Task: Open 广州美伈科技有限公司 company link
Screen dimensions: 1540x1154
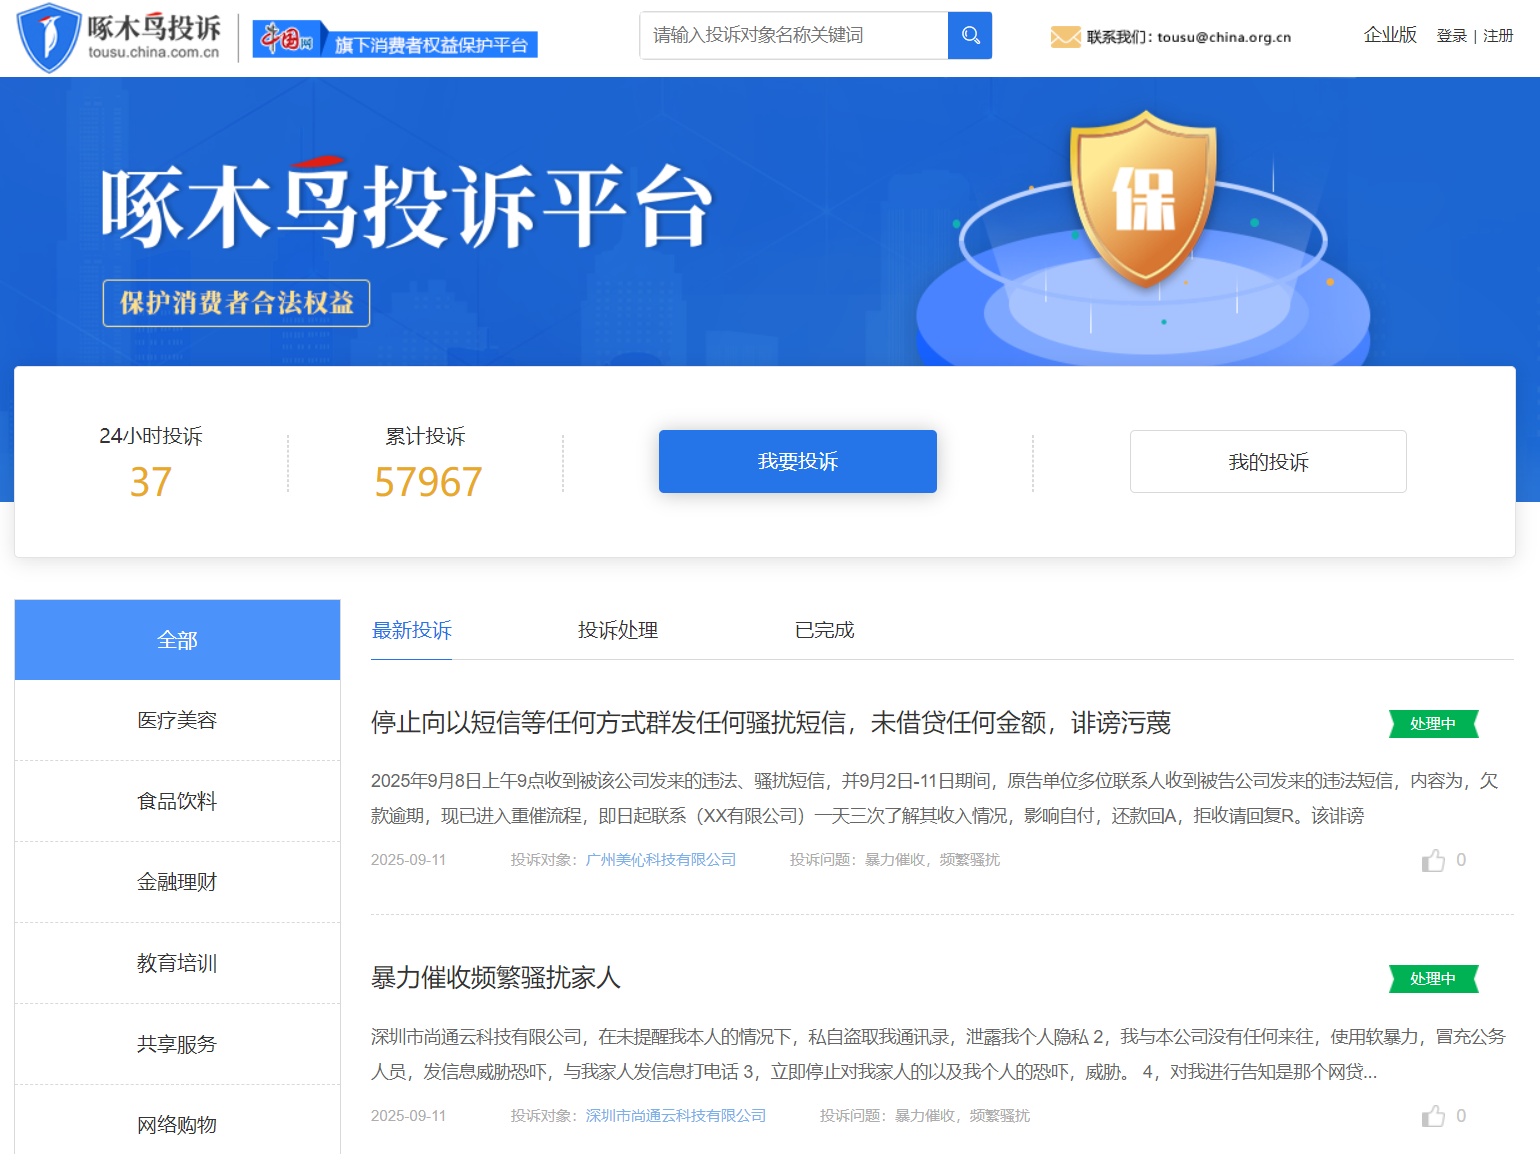Action: (660, 860)
